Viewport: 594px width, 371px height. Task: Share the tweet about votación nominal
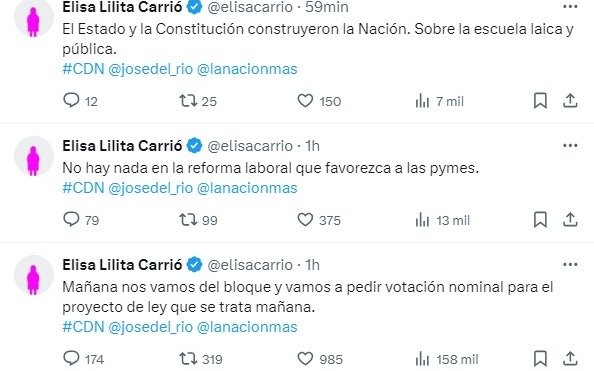[x=570, y=358]
